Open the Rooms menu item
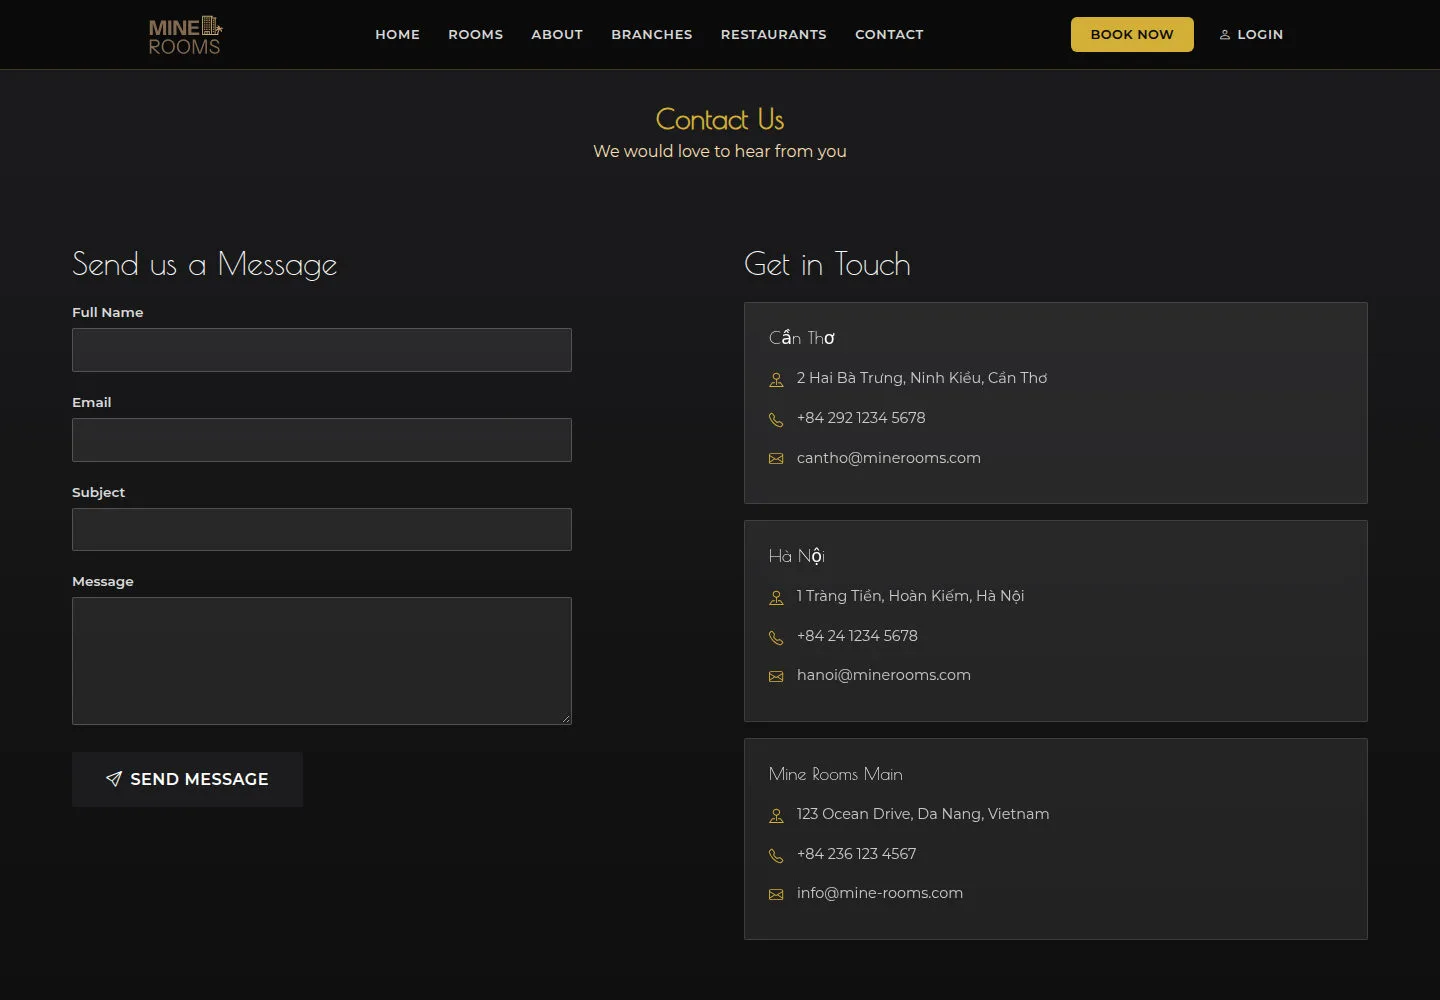This screenshot has height=1000, width=1440. coord(476,34)
